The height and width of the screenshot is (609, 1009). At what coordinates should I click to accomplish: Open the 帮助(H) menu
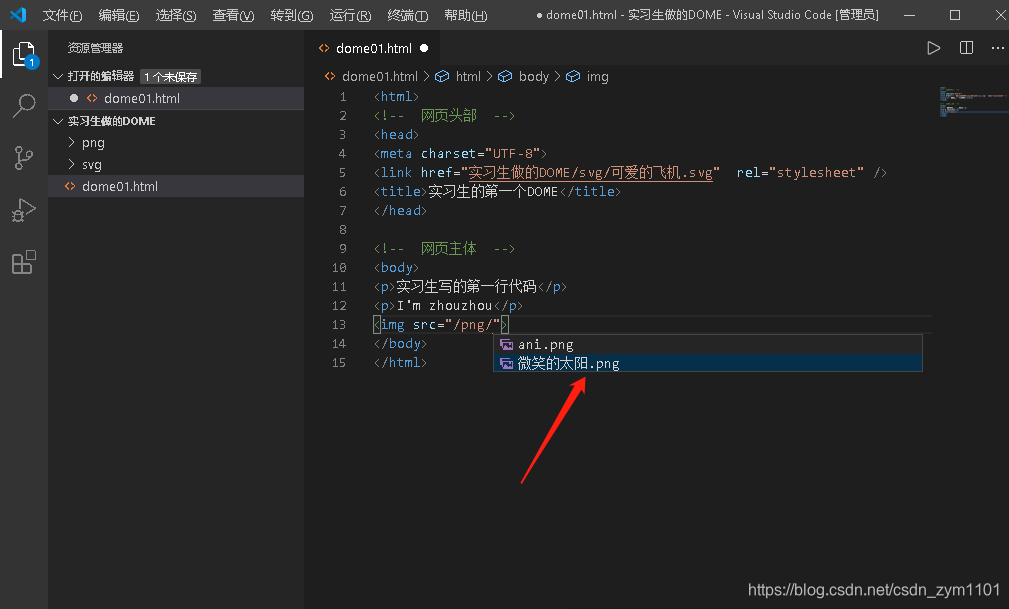pos(465,15)
